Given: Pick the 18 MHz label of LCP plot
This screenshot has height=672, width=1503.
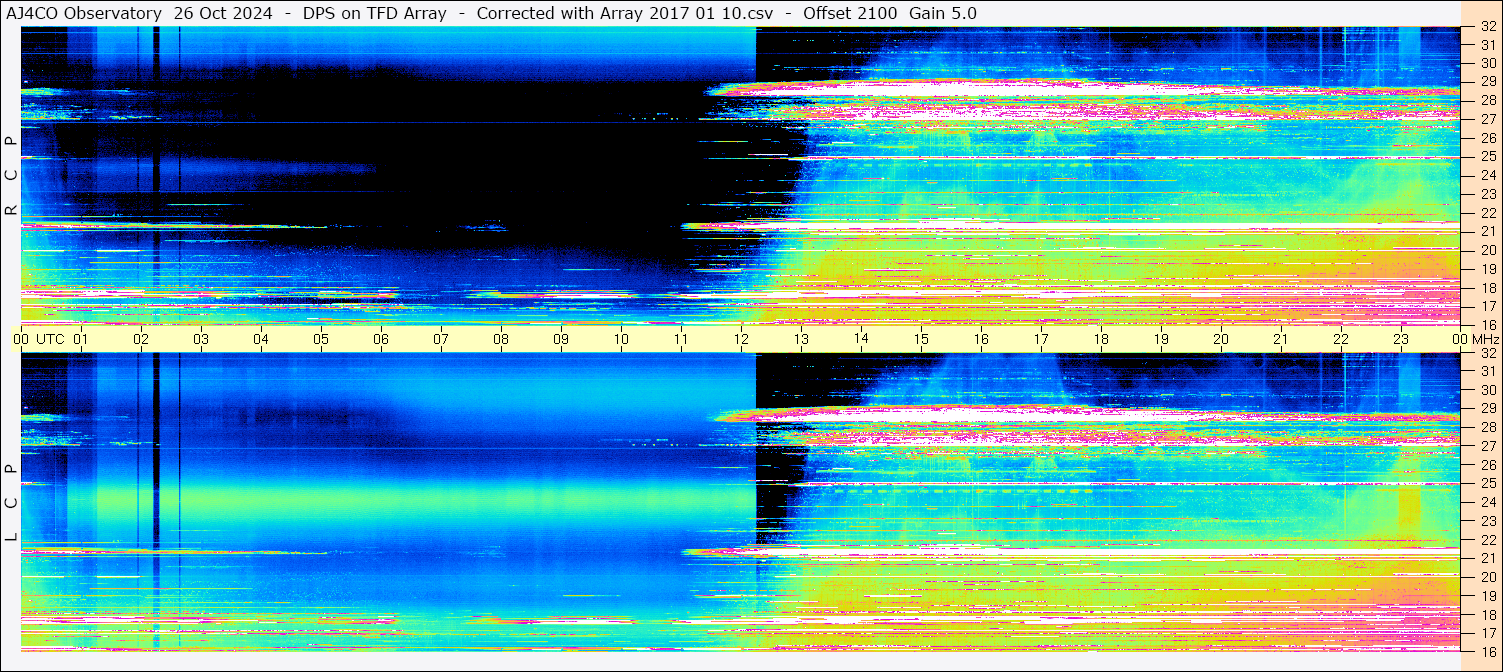Looking at the screenshot, I should tap(1487, 614).
